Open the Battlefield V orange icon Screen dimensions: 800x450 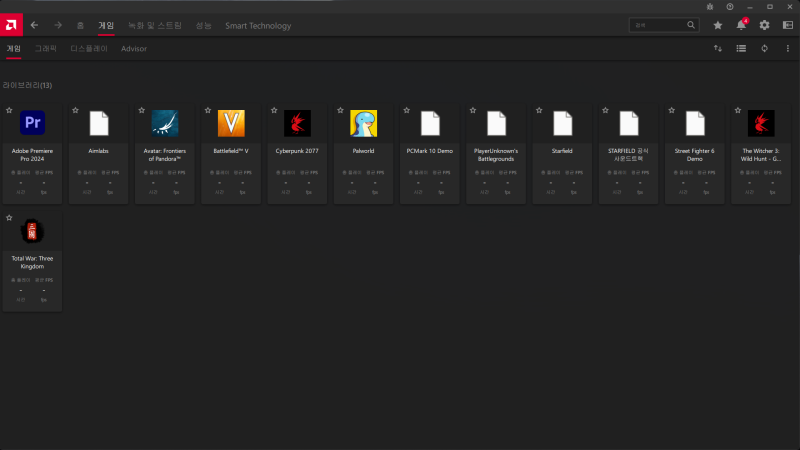click(231, 123)
